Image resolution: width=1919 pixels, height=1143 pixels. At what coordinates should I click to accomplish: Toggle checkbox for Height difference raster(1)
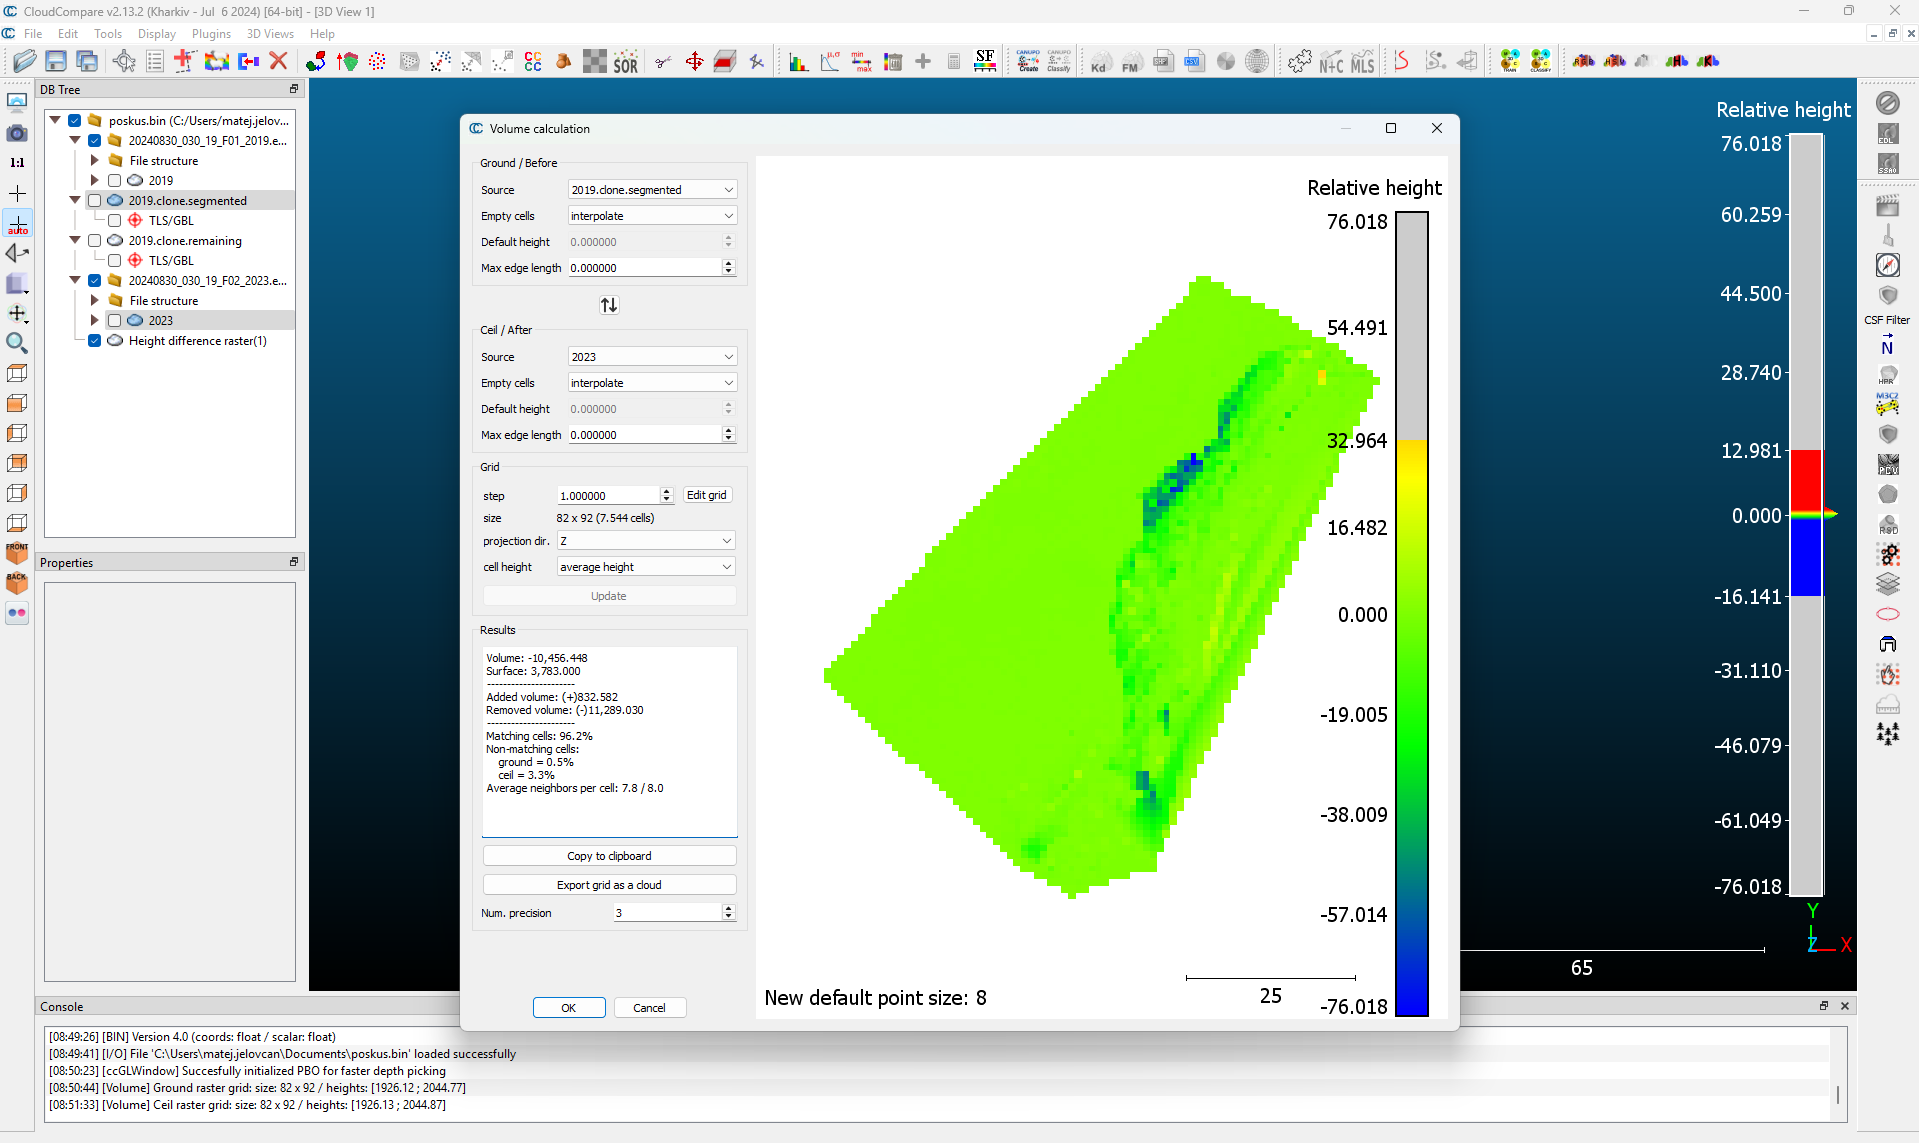(x=95, y=341)
